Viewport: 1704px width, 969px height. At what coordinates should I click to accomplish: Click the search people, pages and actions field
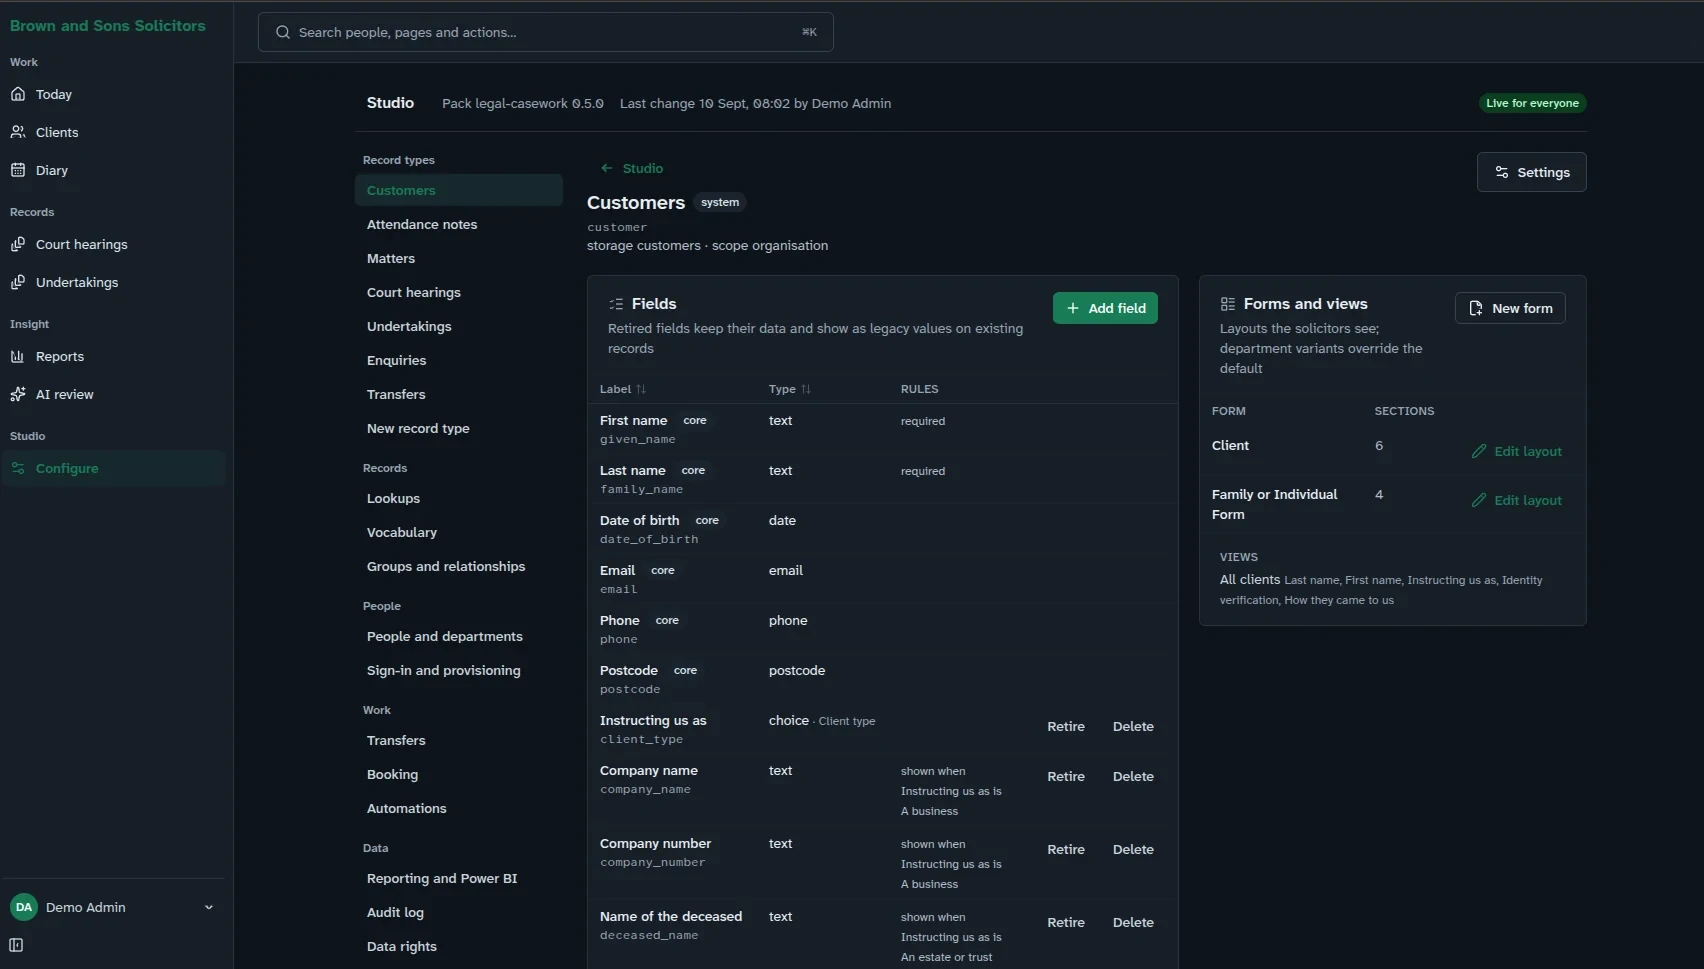tap(546, 32)
